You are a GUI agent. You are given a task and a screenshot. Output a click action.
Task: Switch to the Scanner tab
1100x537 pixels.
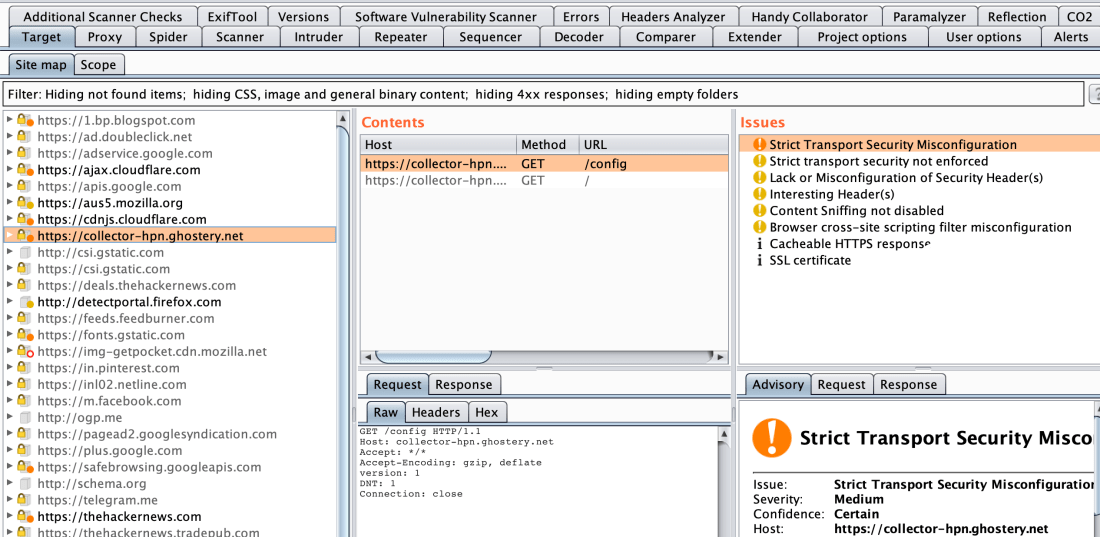(239, 37)
